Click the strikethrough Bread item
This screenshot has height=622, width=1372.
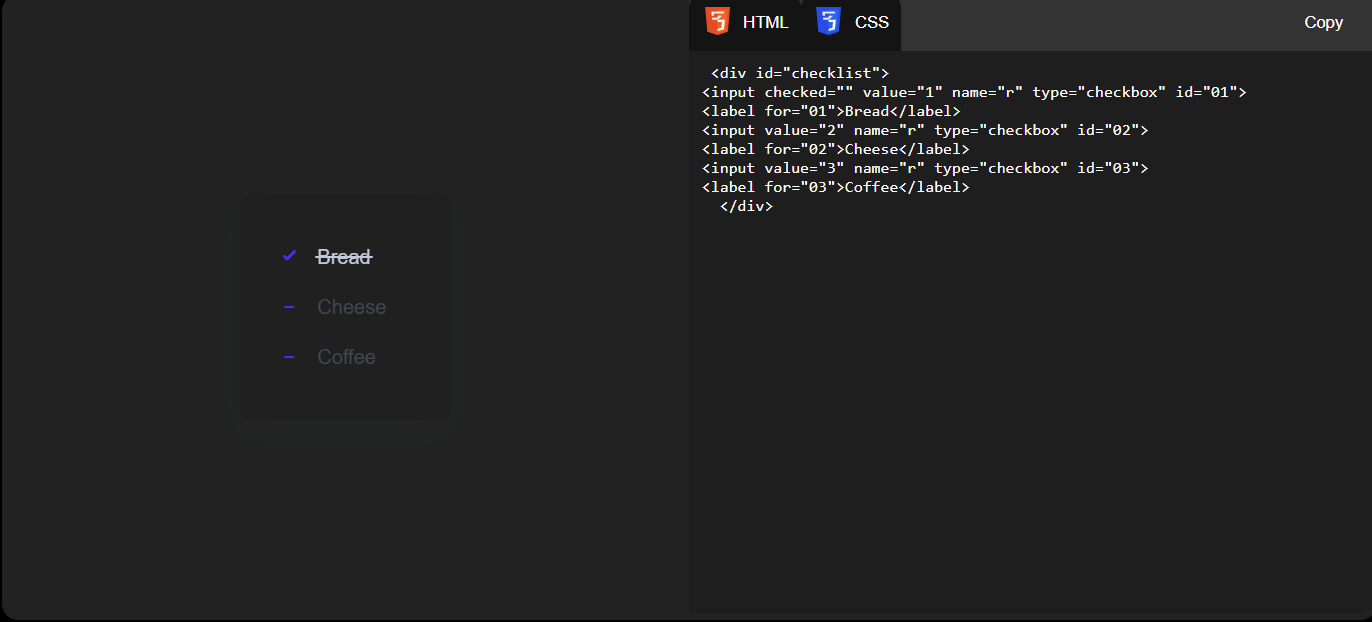tap(343, 256)
